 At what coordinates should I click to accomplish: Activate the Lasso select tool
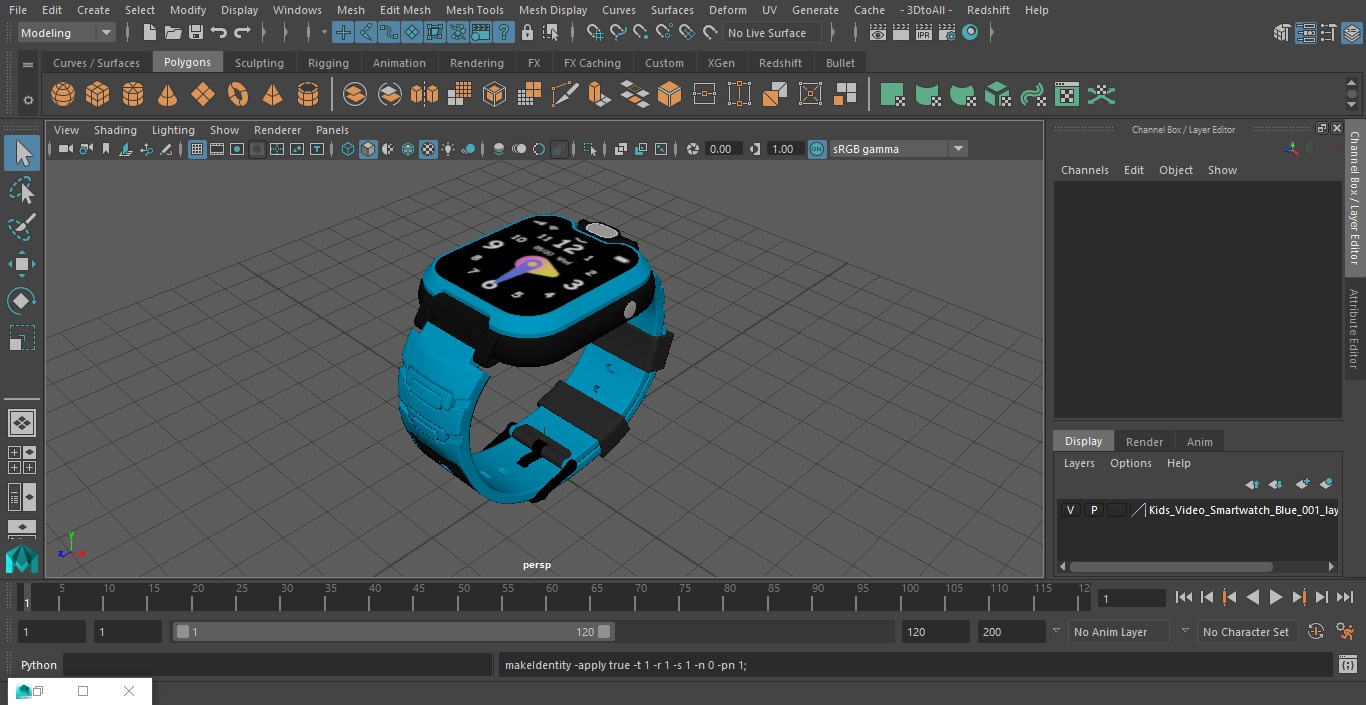[22, 190]
